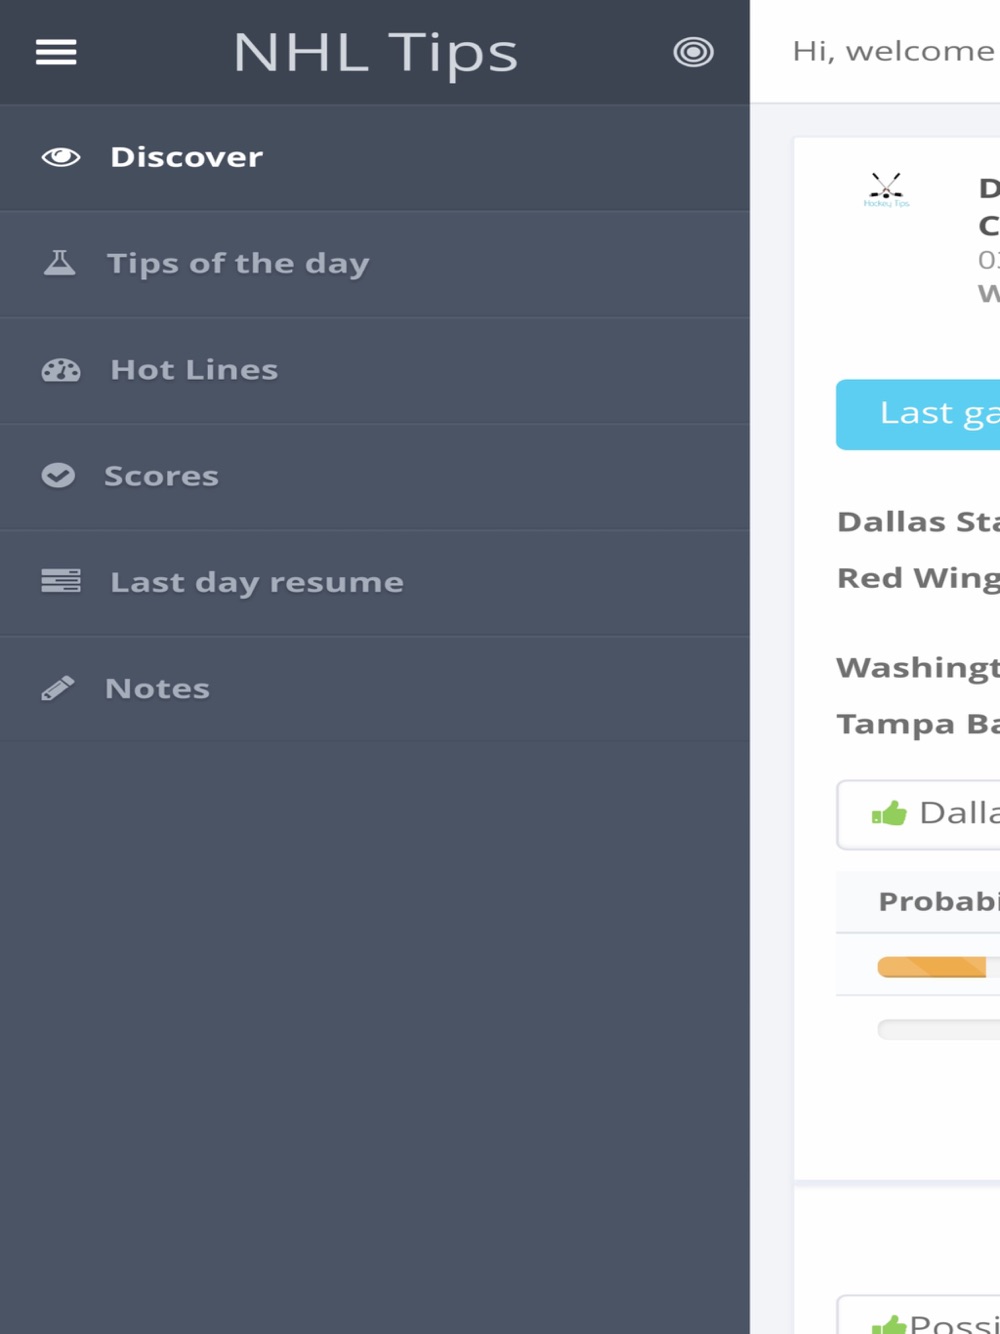This screenshot has width=1000, height=1334.
Task: Tap the Last day resume list icon
Action: pos(61,581)
